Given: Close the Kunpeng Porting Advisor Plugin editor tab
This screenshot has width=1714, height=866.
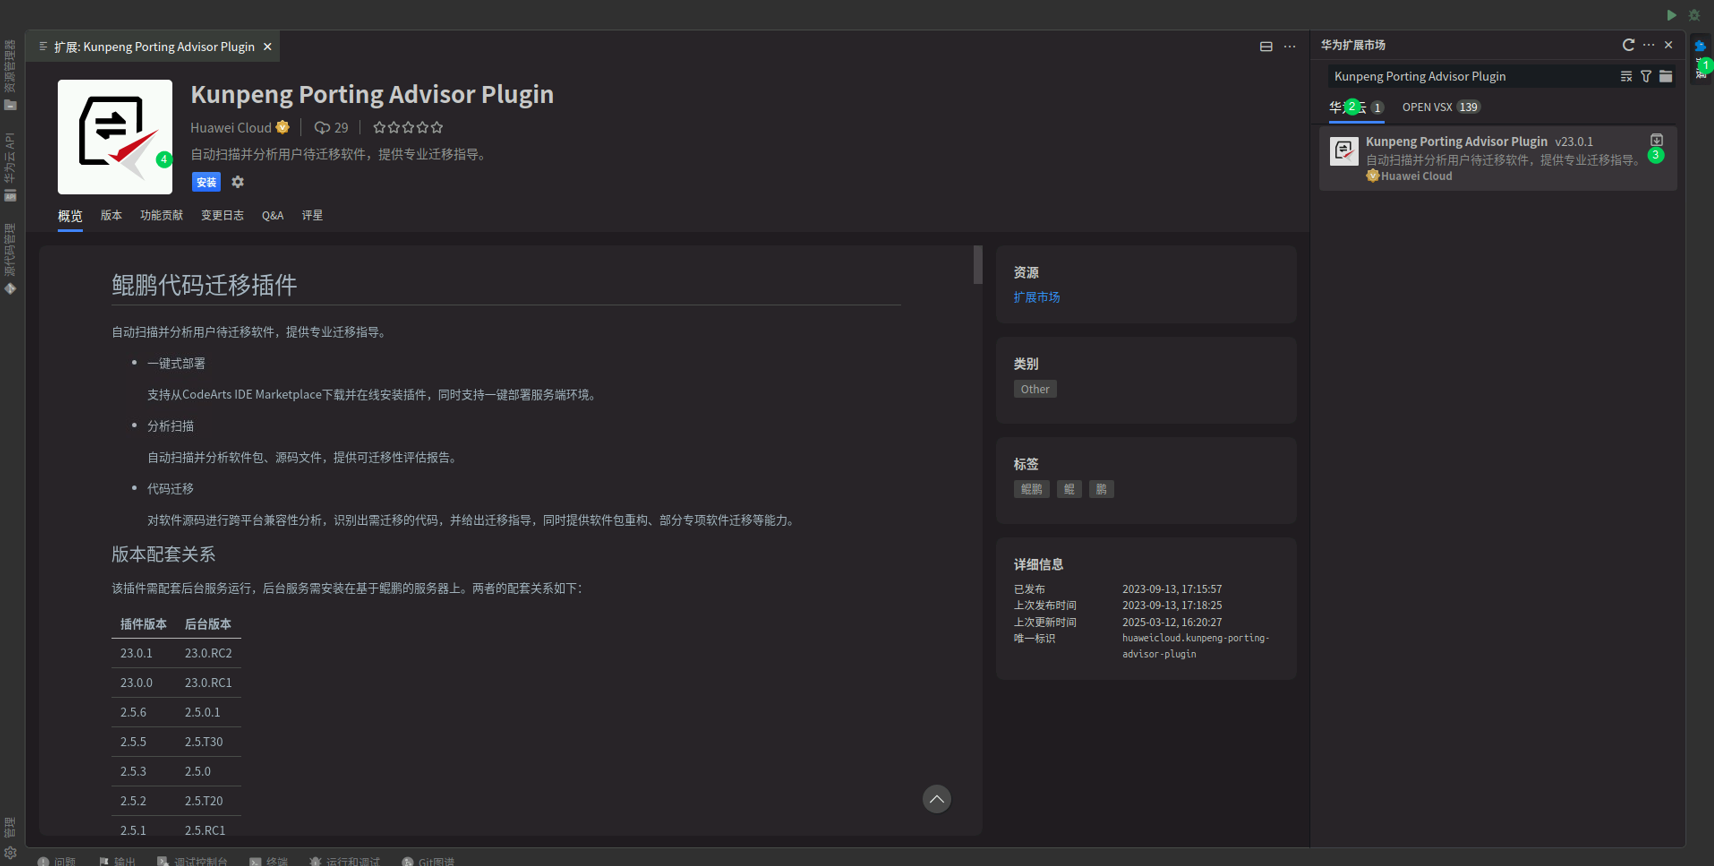Looking at the screenshot, I should pyautogui.click(x=267, y=47).
